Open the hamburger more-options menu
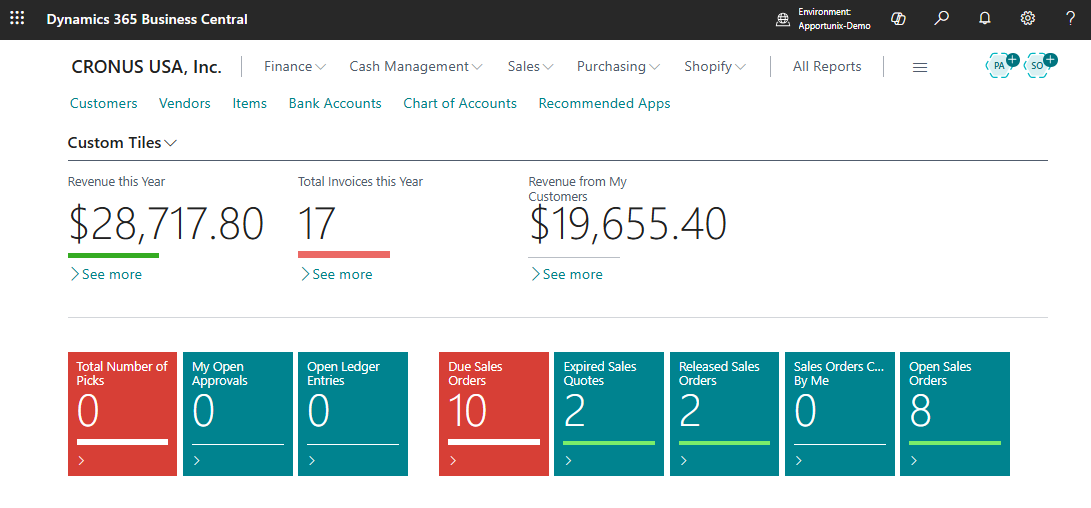The width and height of the screenshot is (1091, 508). point(920,67)
